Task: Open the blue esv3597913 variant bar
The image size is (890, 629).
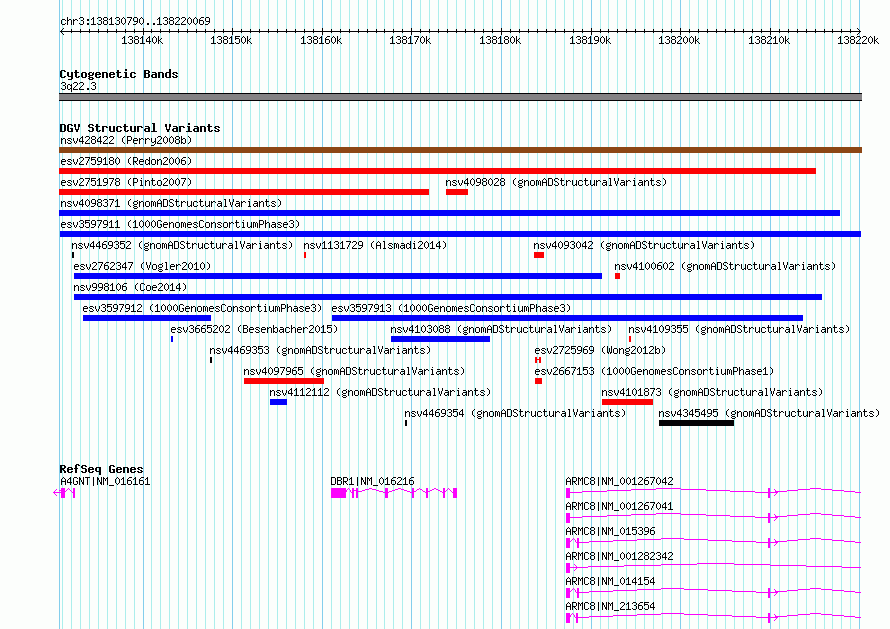Action: click(568, 318)
